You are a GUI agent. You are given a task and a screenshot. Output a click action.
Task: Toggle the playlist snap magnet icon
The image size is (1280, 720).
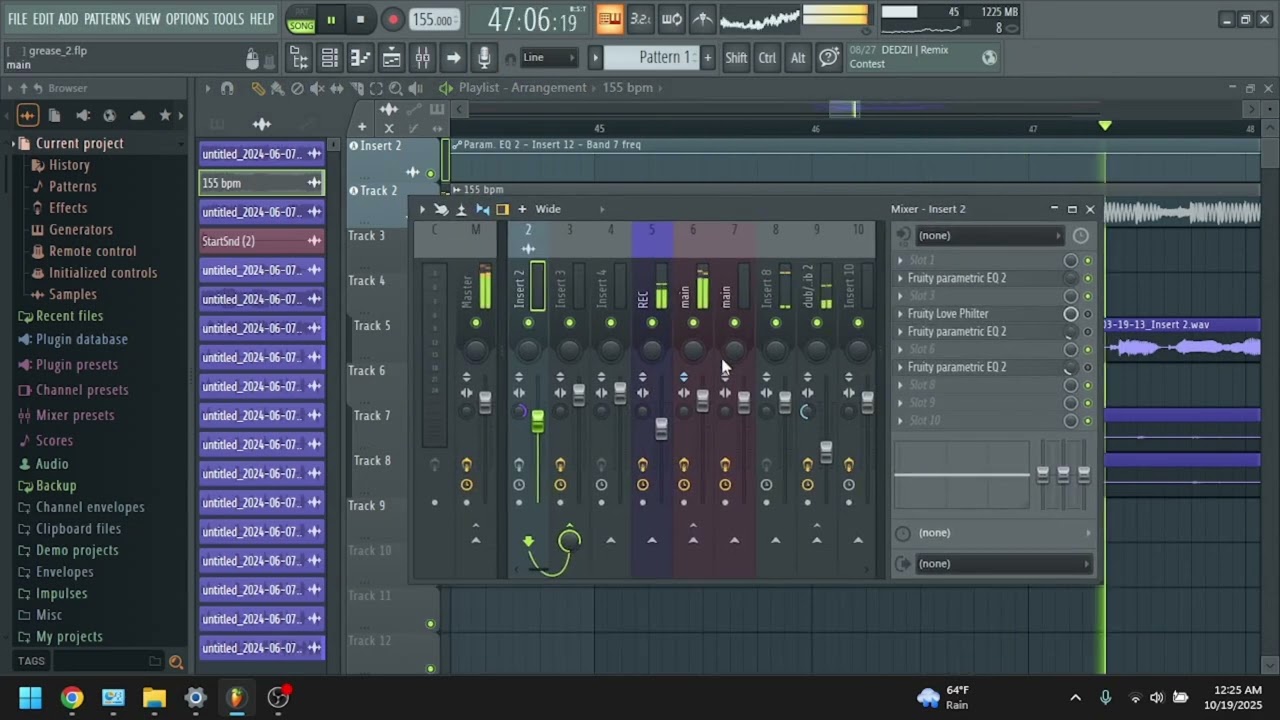[x=227, y=89]
